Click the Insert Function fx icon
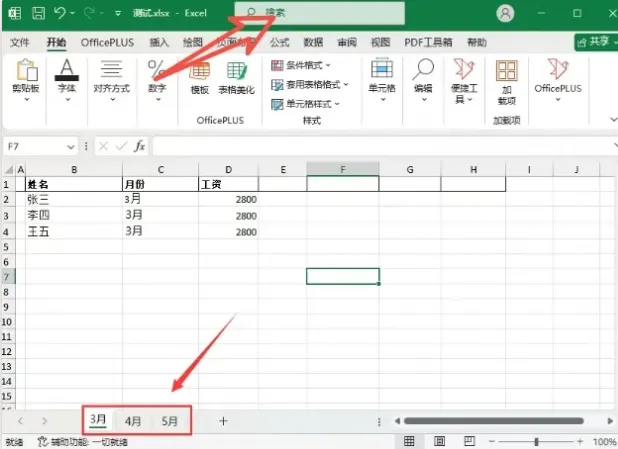Screen dimensions: 618x449 coord(140,147)
